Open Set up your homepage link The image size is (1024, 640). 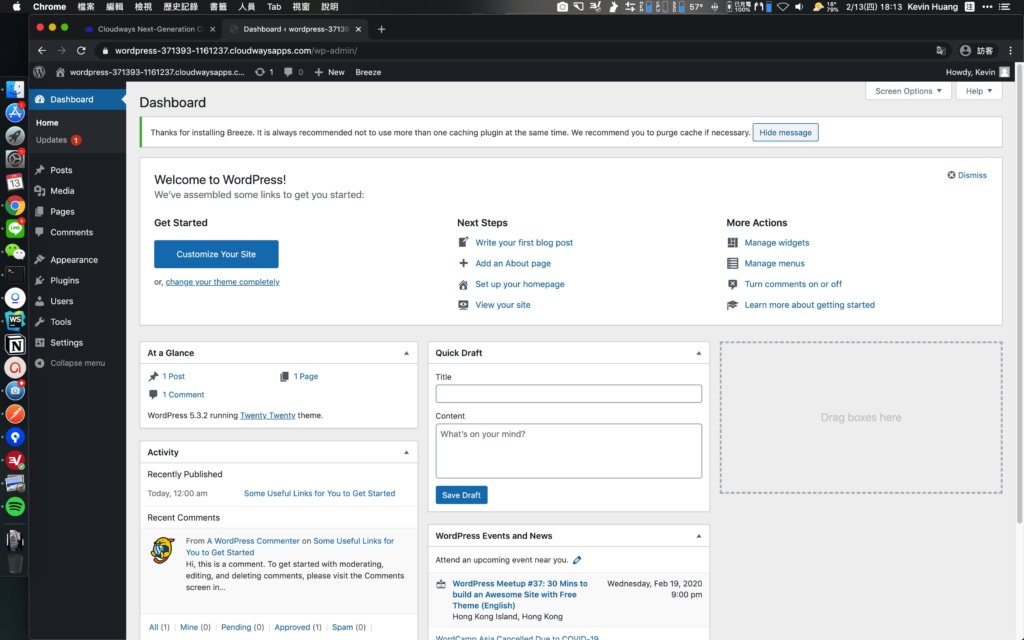(x=520, y=284)
